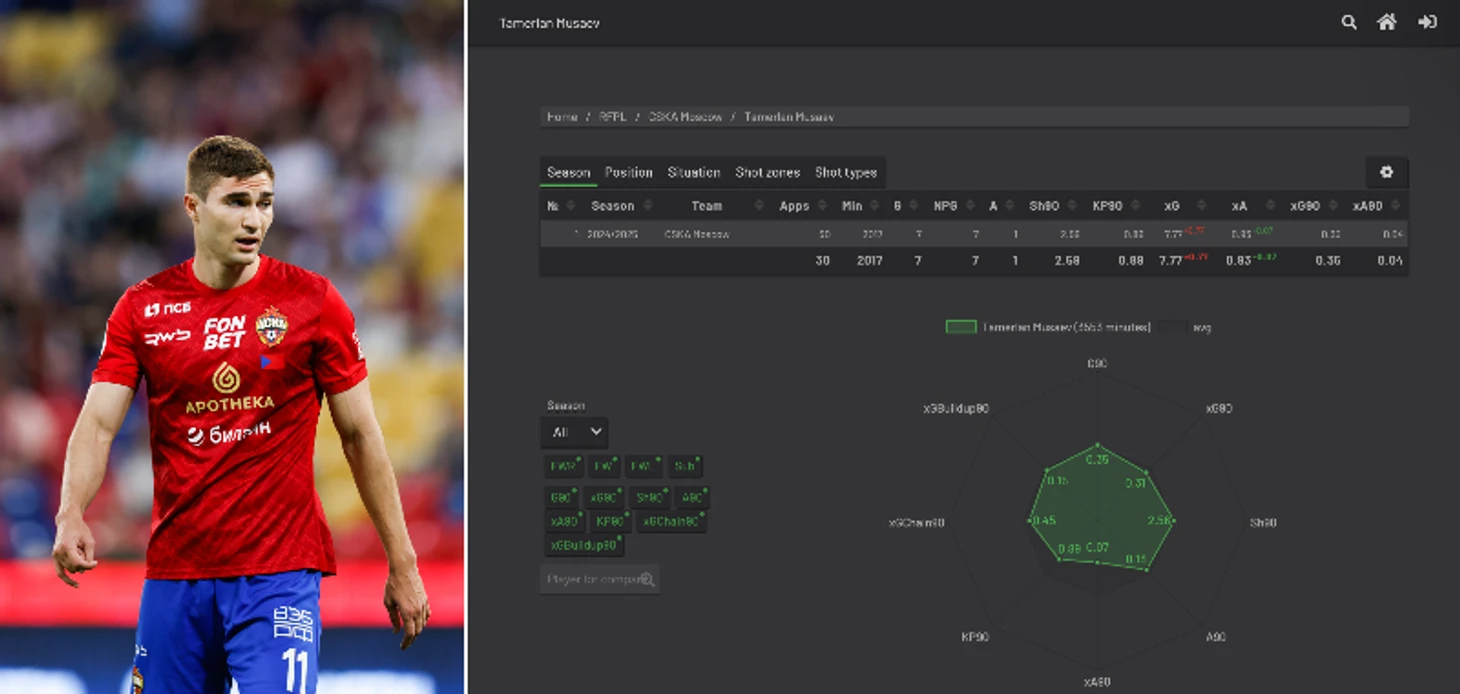Sort table by NPG column arrows
The height and width of the screenshot is (694, 1460).
point(971,206)
